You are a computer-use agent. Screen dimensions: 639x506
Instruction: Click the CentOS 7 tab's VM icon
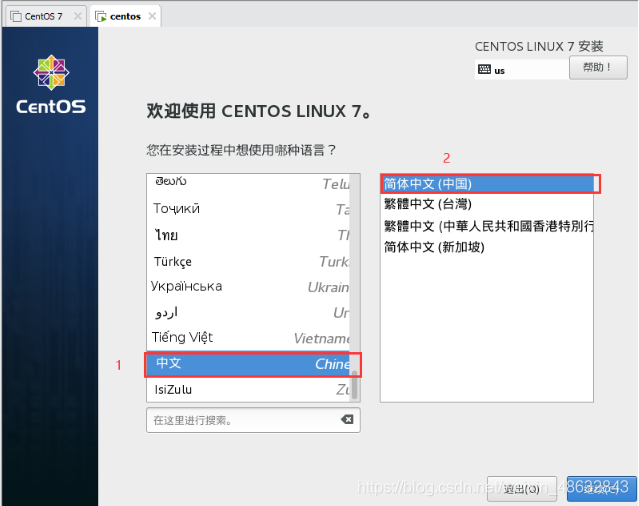(x=16, y=16)
